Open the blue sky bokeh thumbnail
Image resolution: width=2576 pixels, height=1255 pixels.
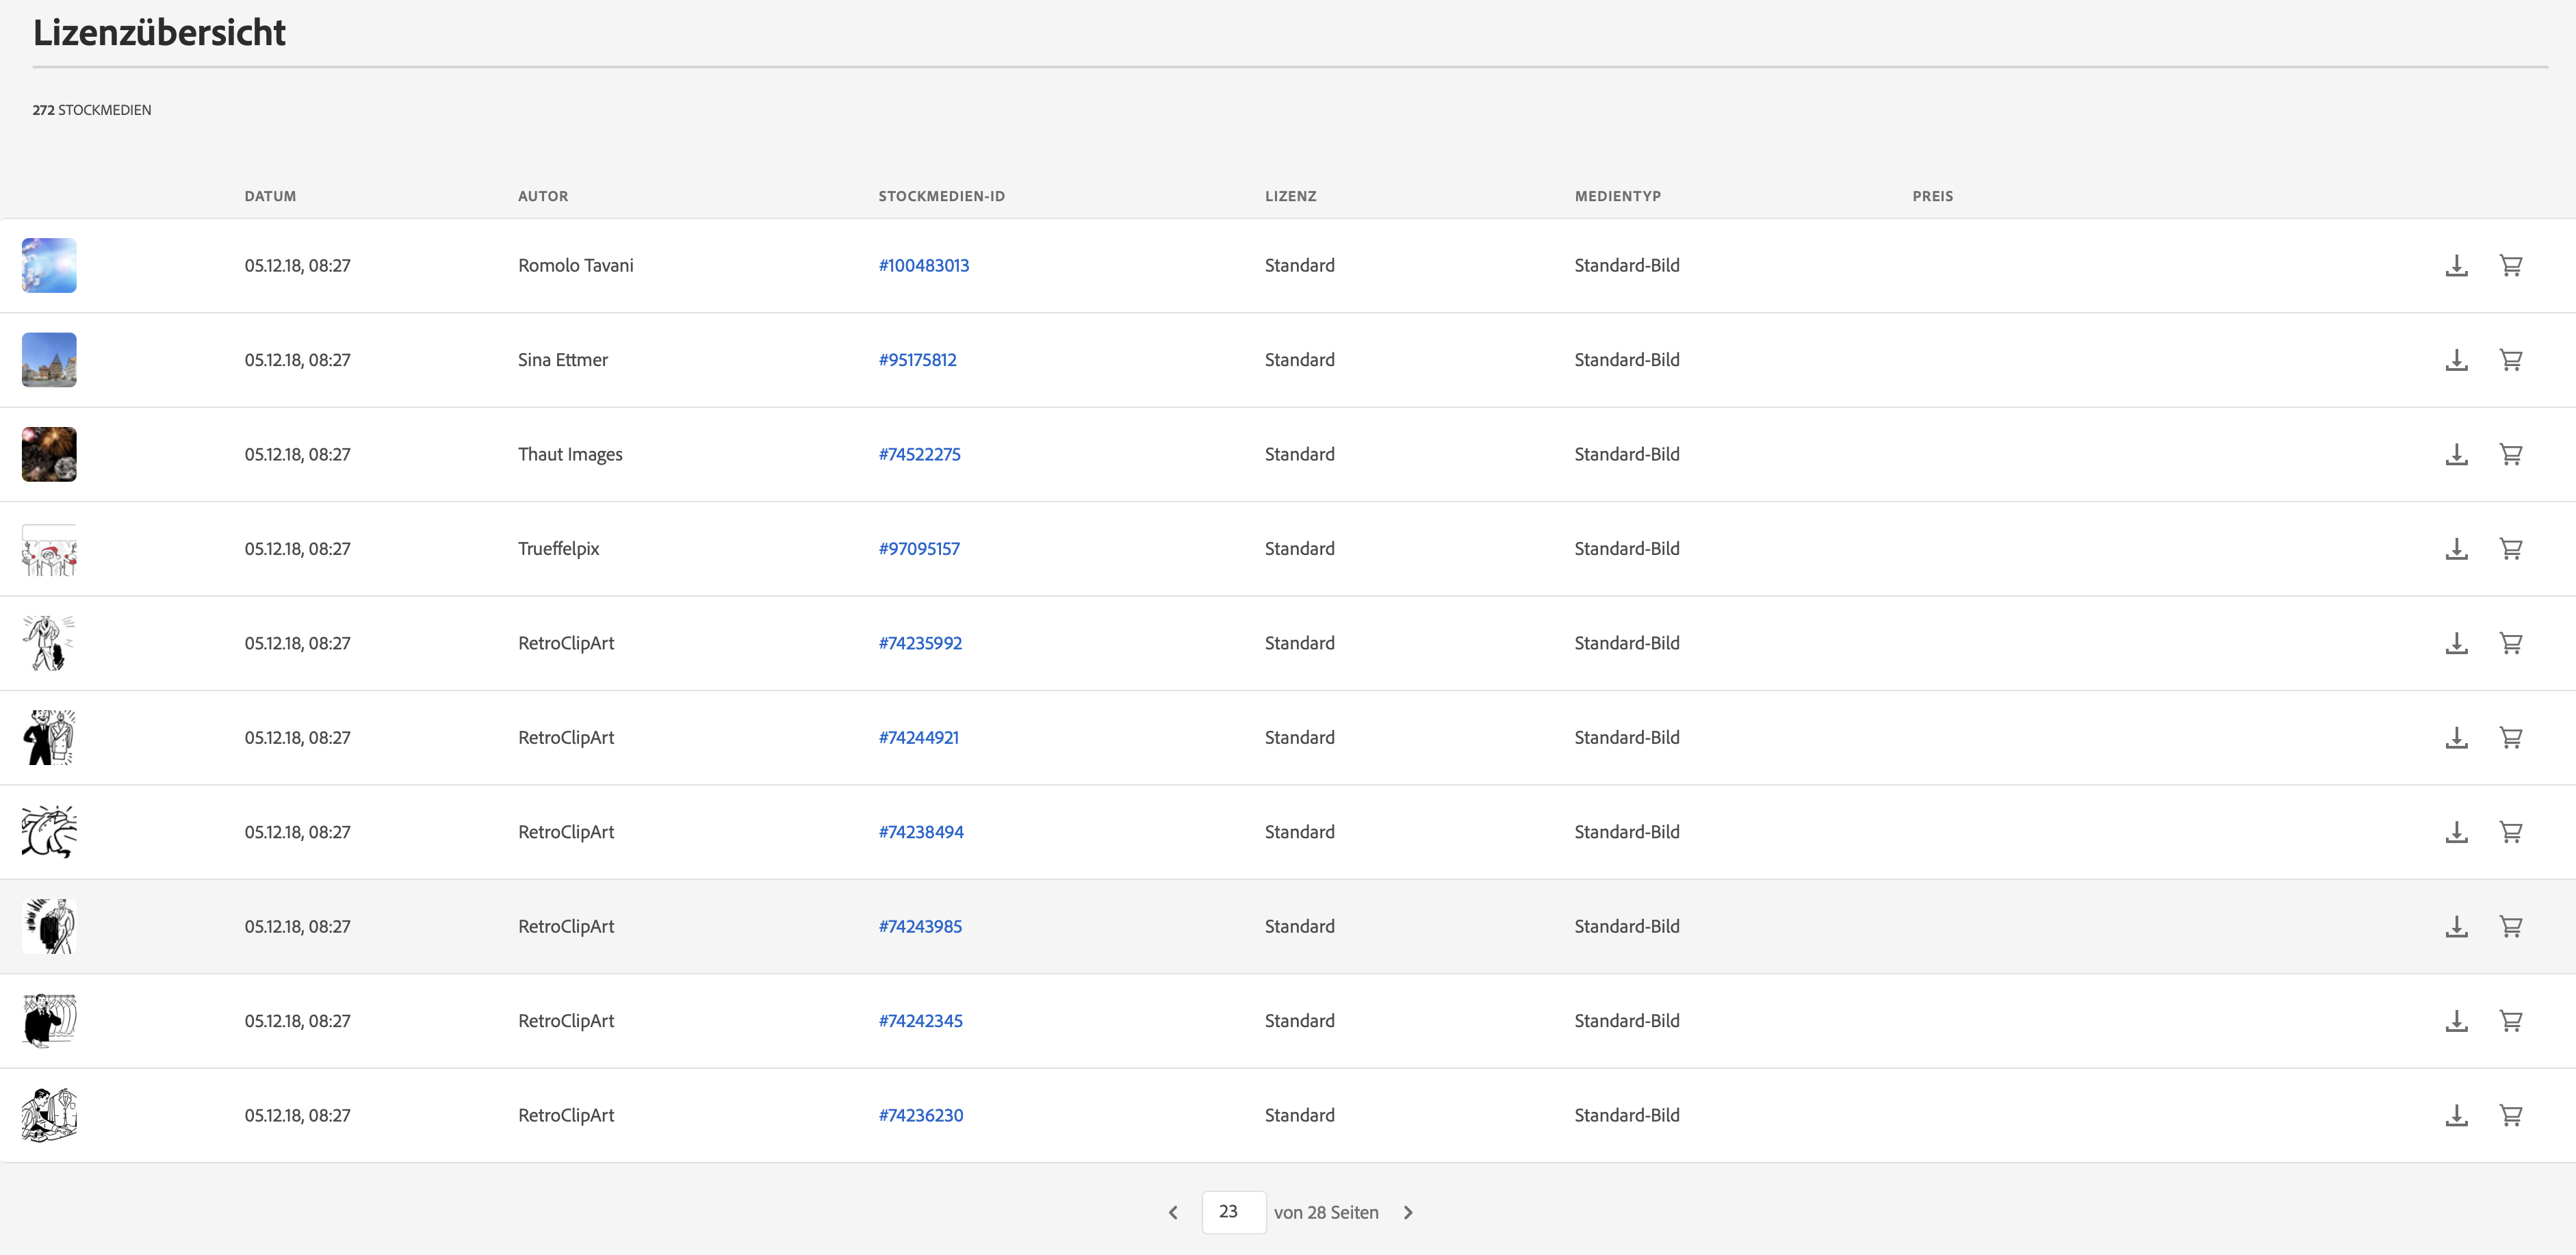49,265
